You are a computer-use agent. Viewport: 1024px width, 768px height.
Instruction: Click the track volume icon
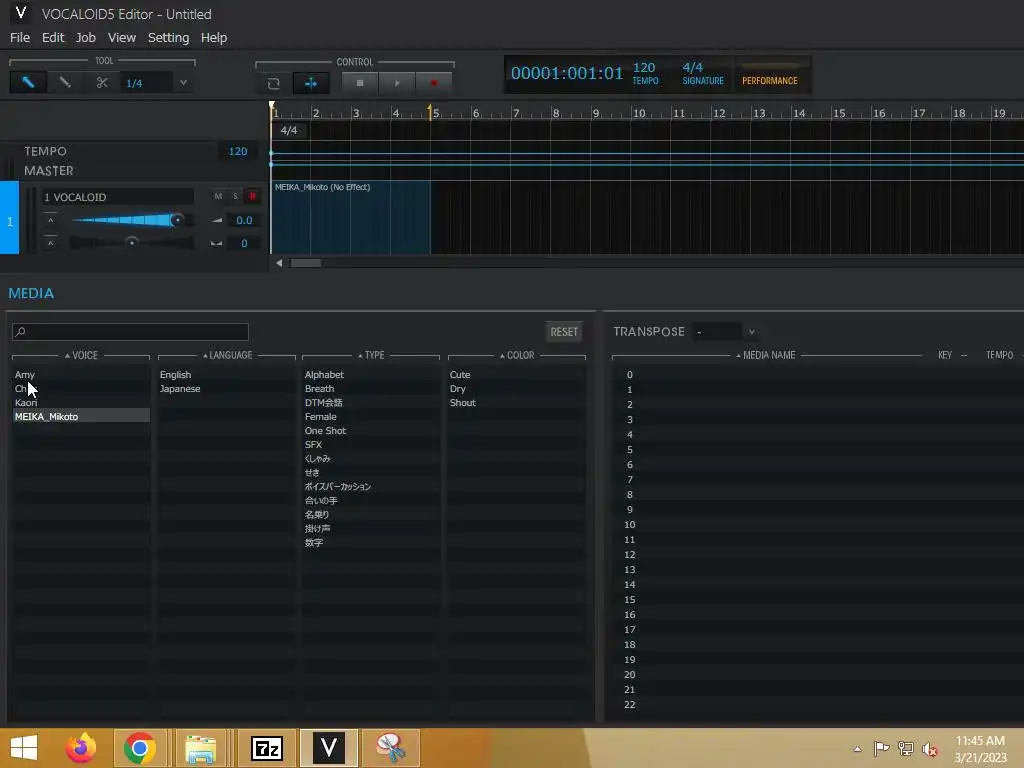pos(217,221)
